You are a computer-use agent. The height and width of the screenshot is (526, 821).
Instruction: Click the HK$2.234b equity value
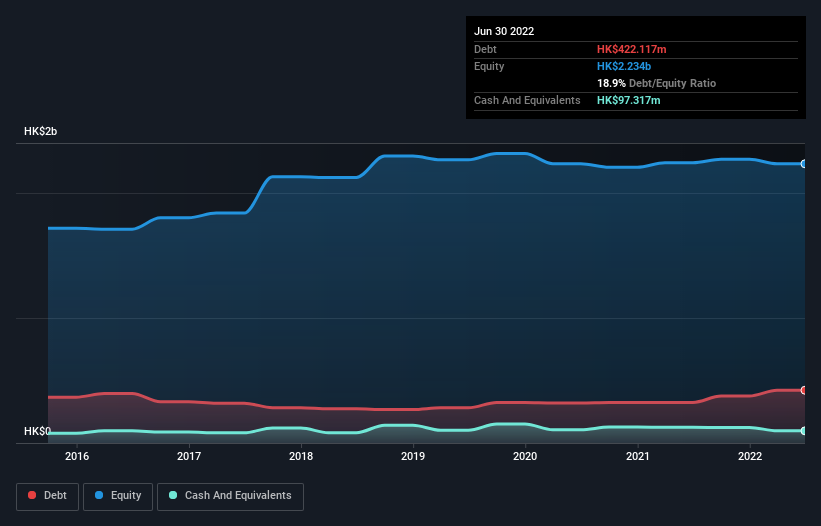click(x=624, y=66)
